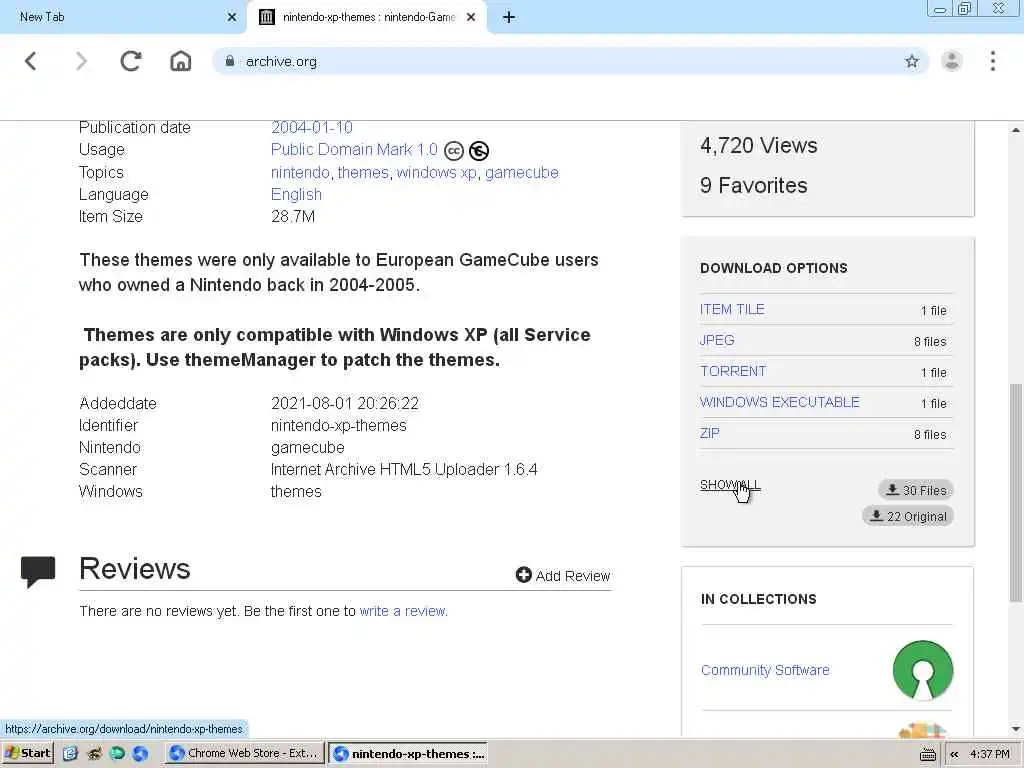Open the profile avatar button
1024x768 pixels.
pos(952,61)
